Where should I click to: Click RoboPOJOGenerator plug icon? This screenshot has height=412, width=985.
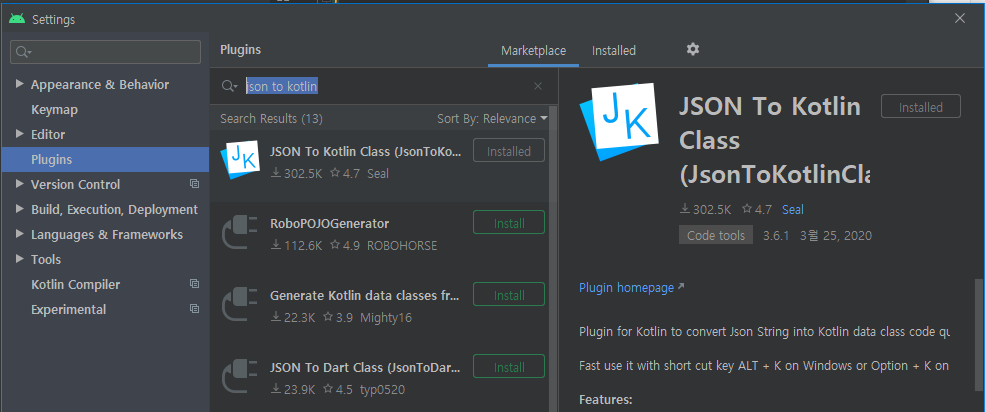point(240,232)
